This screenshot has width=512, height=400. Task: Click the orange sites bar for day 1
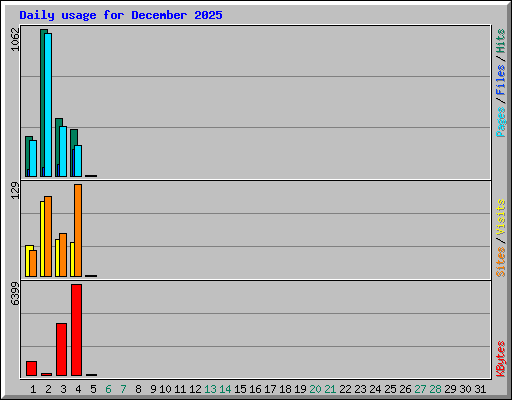coord(33,263)
